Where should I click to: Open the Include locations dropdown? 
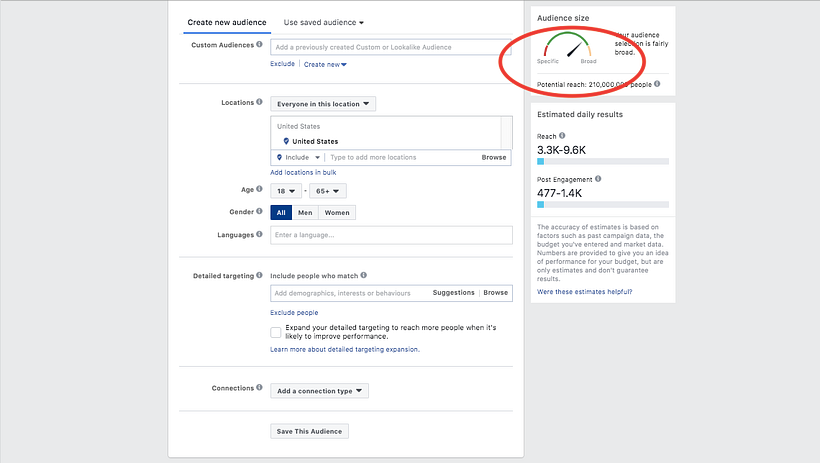299,157
